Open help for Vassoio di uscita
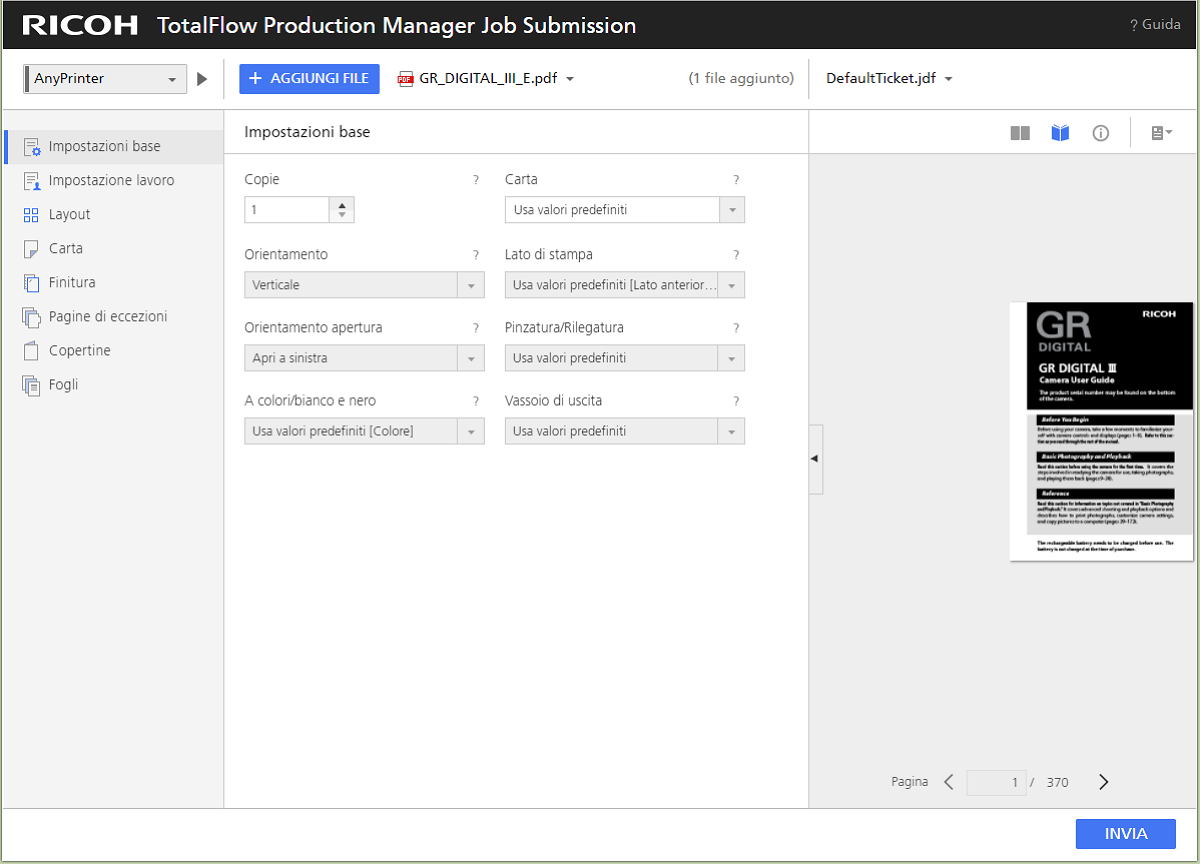 point(736,401)
